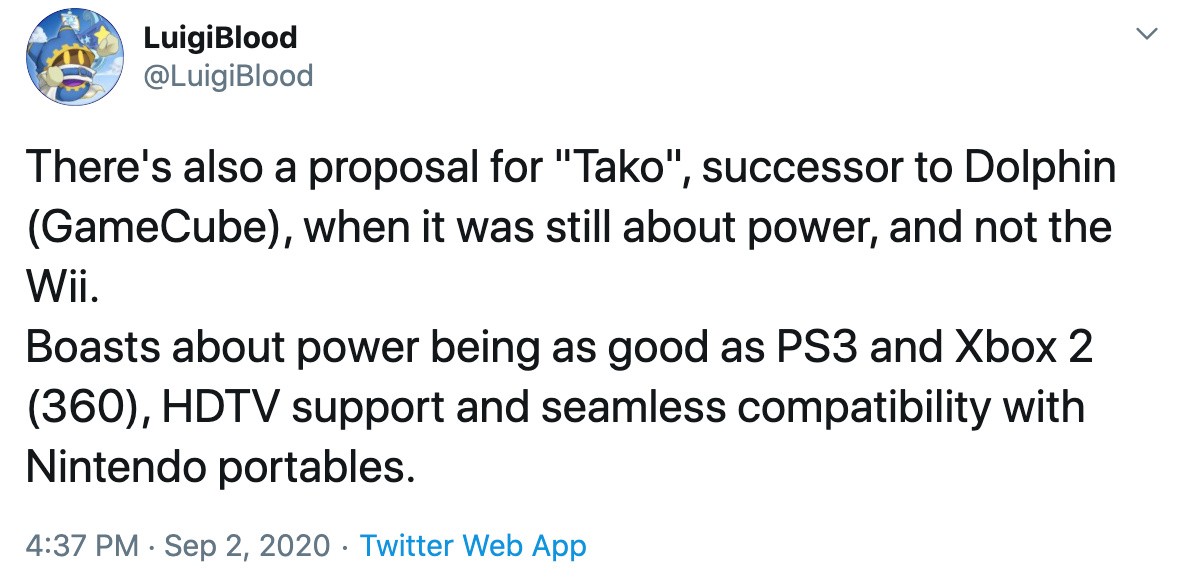
Task: Click the @LuigiBlood handle
Action: pyautogui.click(x=229, y=75)
